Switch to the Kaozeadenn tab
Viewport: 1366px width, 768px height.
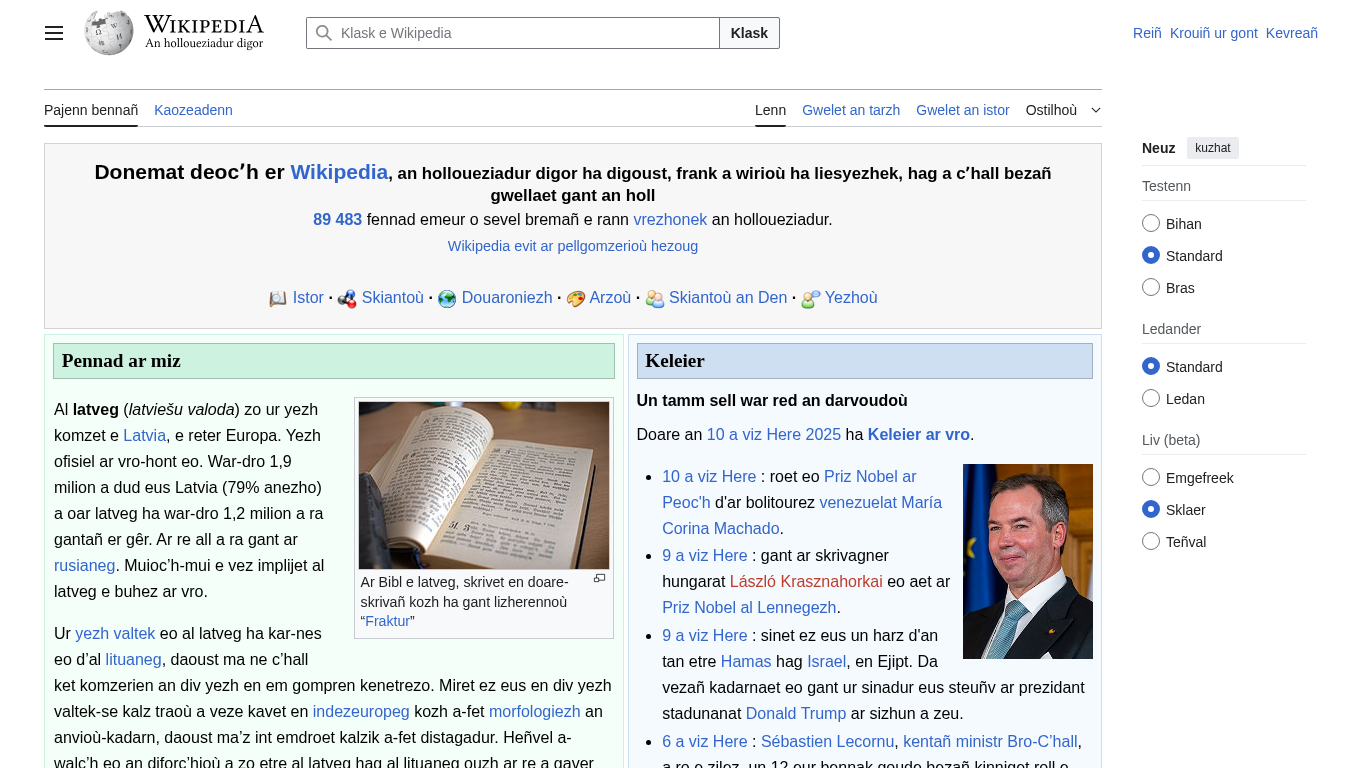(x=193, y=110)
